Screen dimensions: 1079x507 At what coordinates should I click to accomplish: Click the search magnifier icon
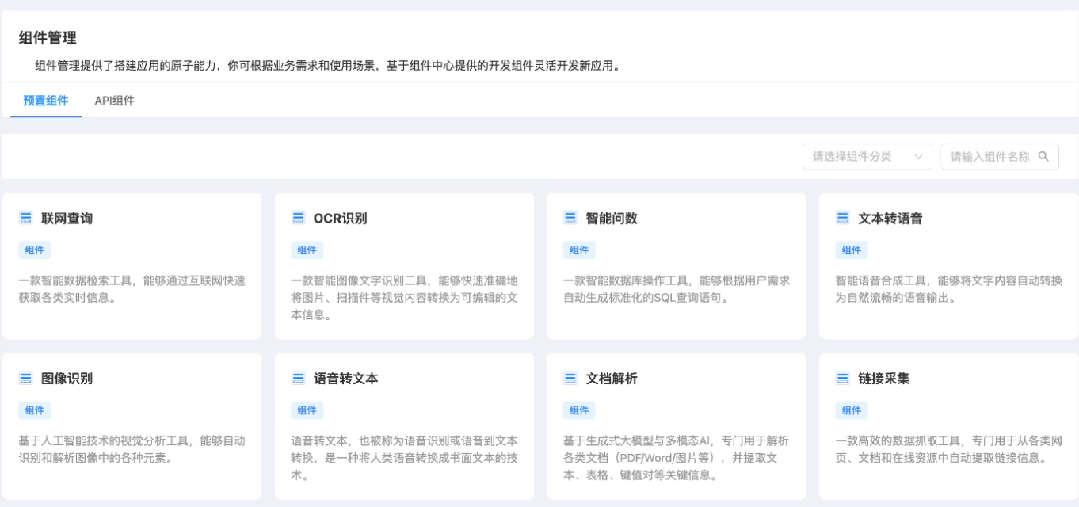(1043, 156)
